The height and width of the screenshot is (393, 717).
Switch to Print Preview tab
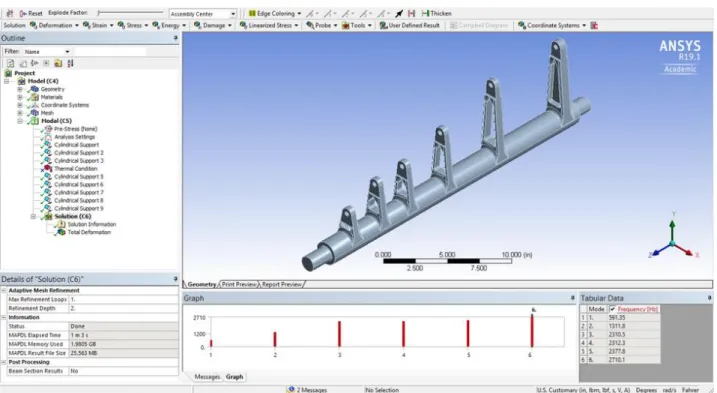239,284
